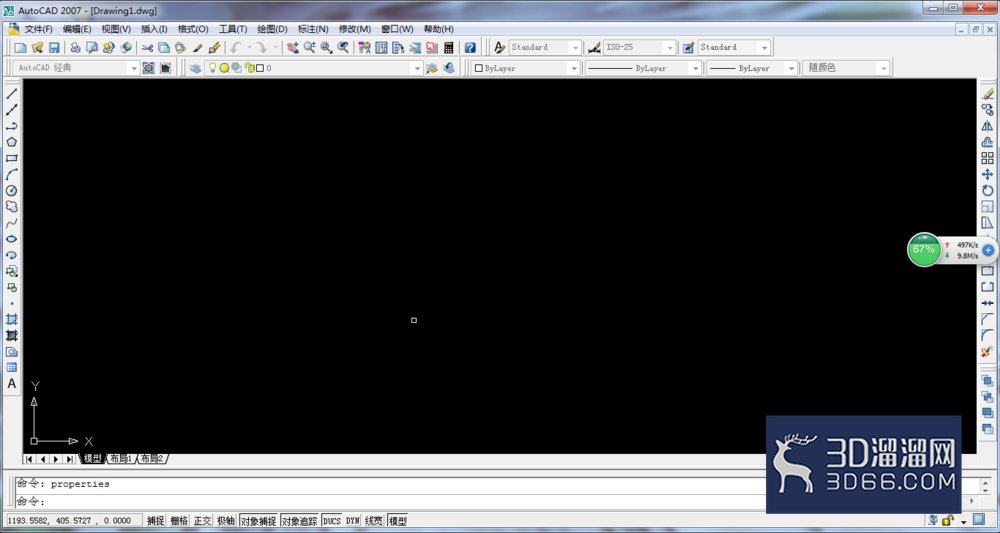Select the Multiline Text A tool
Image resolution: width=1000 pixels, height=533 pixels.
(x=11, y=384)
